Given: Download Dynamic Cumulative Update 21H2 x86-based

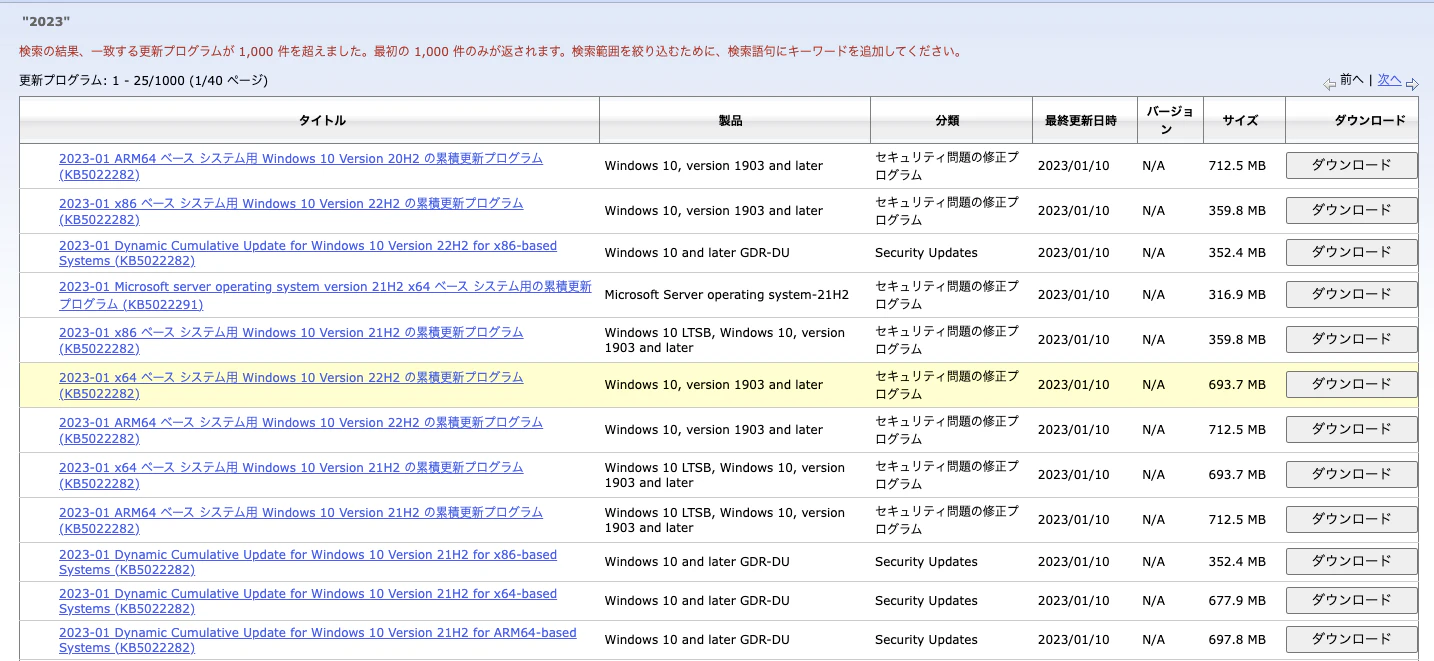Looking at the screenshot, I should (1351, 562).
